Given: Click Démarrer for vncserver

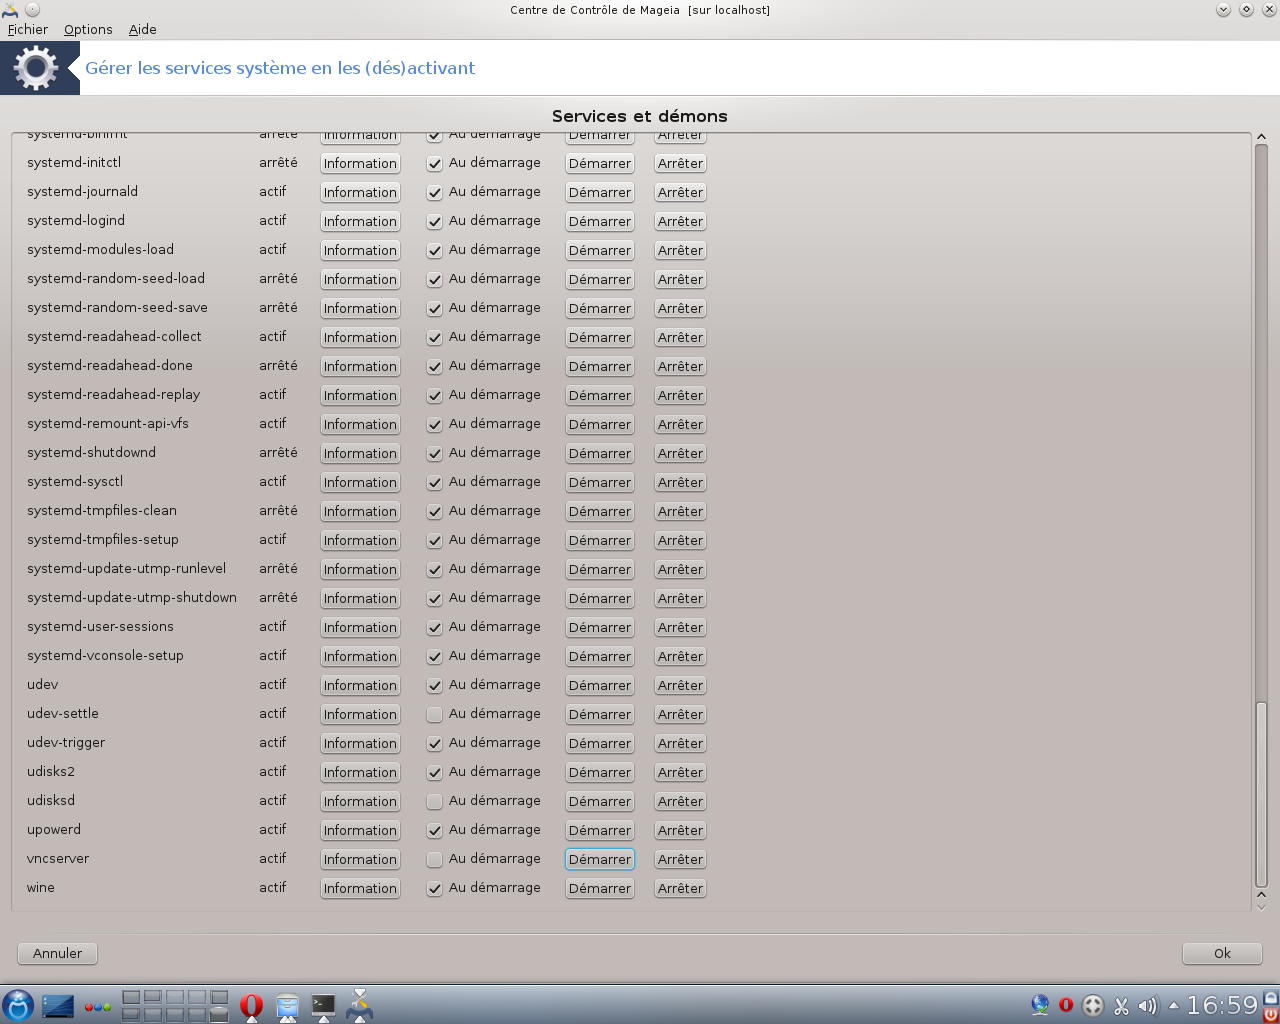Looking at the screenshot, I should (x=600, y=859).
